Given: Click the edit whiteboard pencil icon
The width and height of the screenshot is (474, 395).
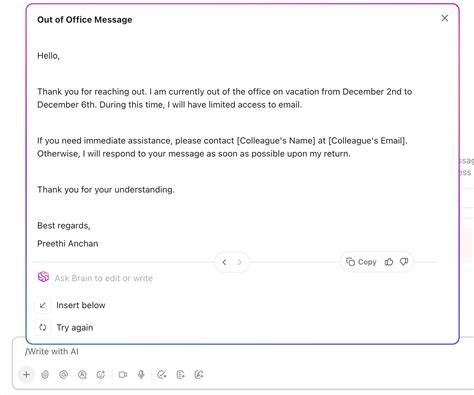Looking at the screenshot, I should coord(199,375).
